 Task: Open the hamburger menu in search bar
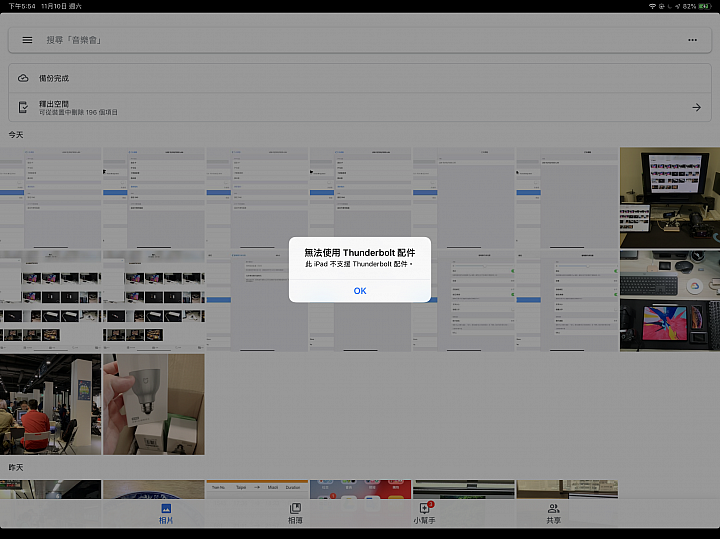(28, 40)
